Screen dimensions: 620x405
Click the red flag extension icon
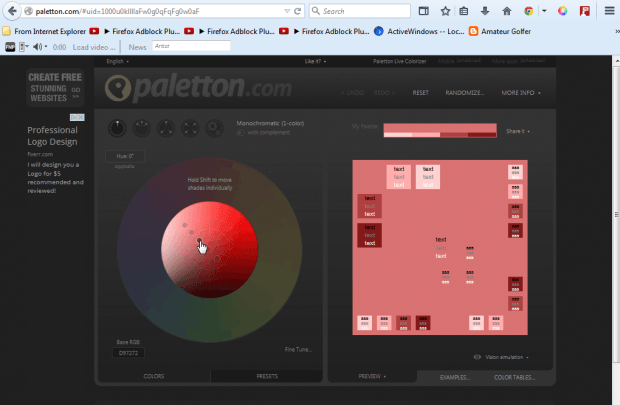click(584, 11)
